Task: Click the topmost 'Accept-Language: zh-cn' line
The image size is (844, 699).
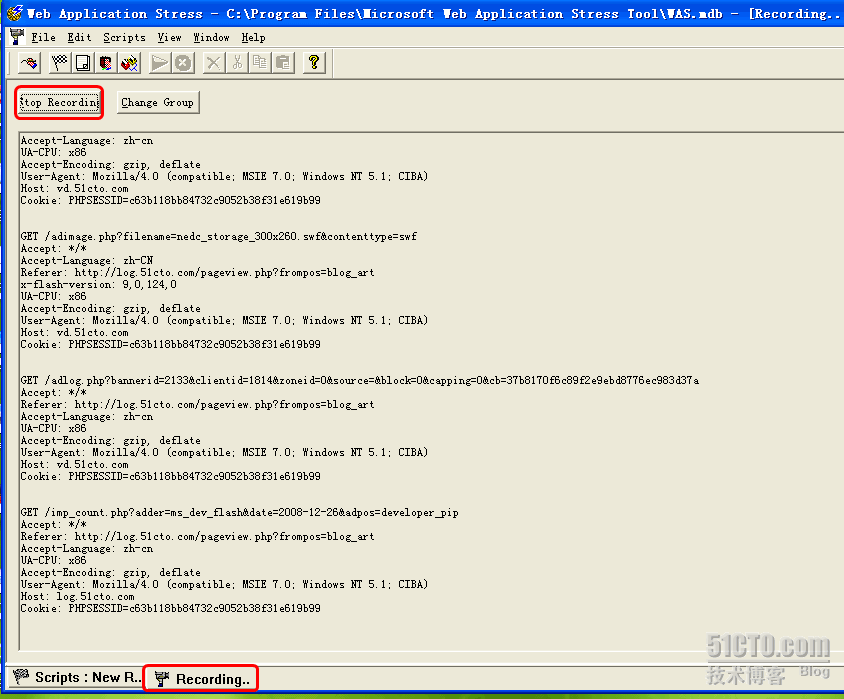Action: 87,140
